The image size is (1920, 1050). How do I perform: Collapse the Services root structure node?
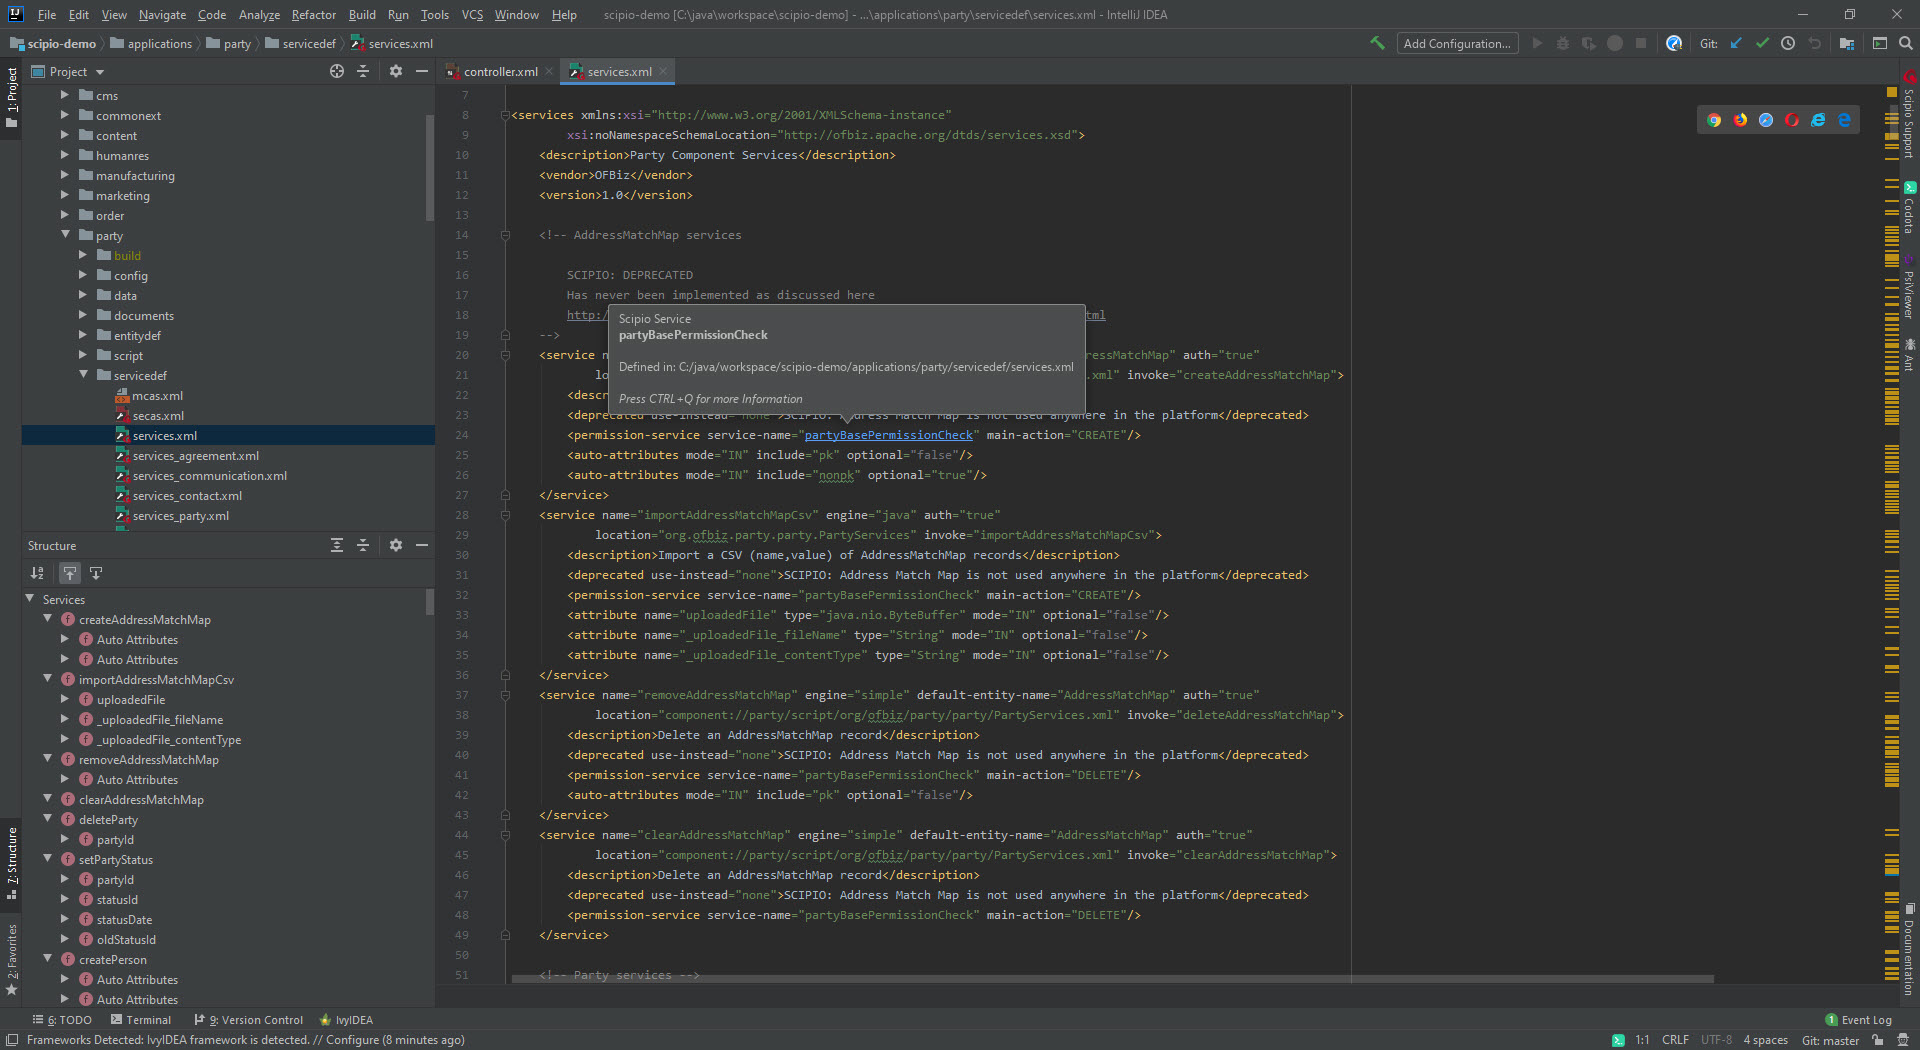[x=30, y=599]
